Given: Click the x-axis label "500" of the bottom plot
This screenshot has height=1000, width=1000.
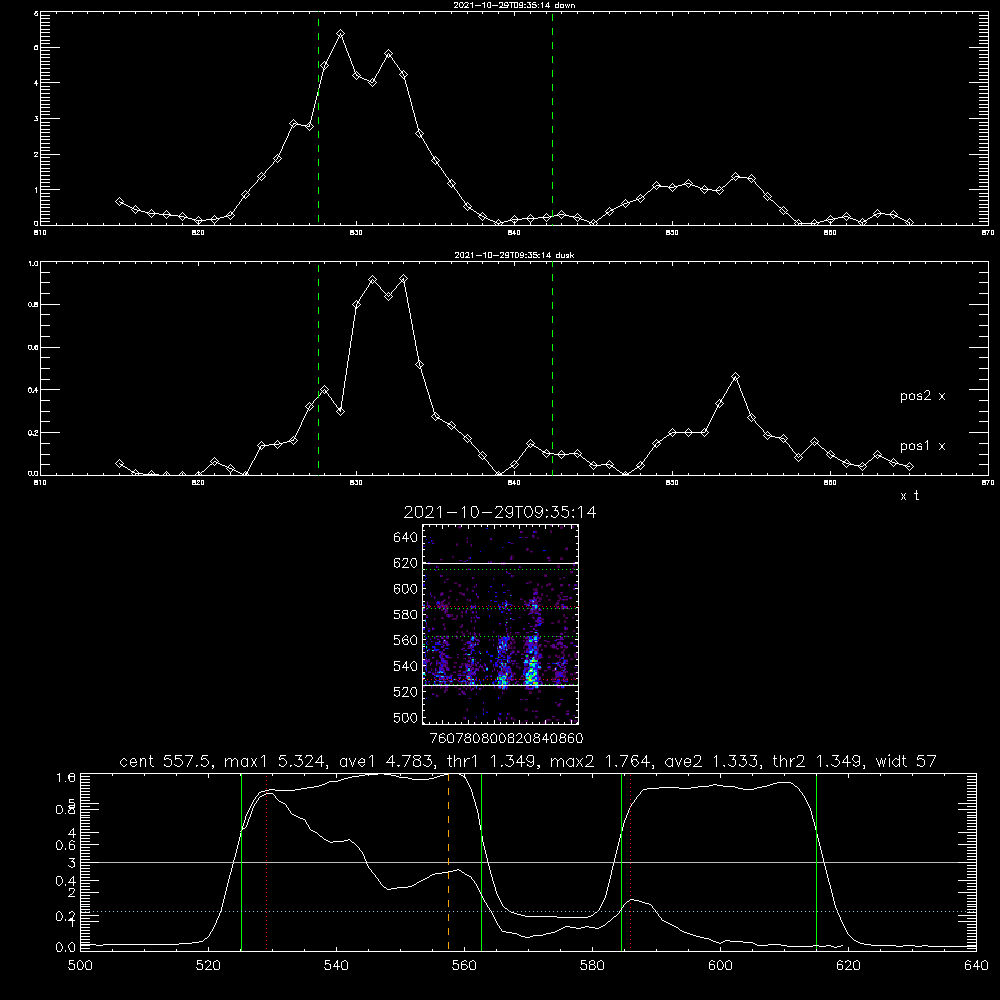Looking at the screenshot, I should coord(80,966).
